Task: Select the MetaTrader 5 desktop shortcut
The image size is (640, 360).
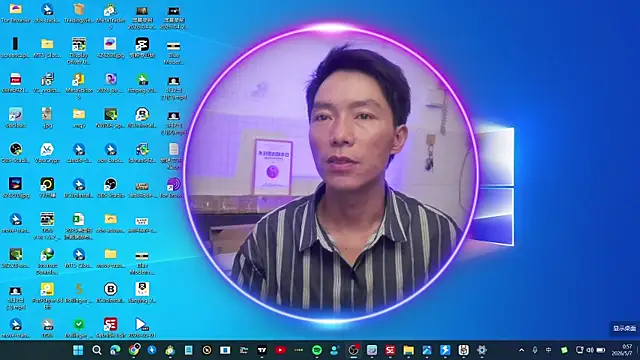Action: coord(110,16)
